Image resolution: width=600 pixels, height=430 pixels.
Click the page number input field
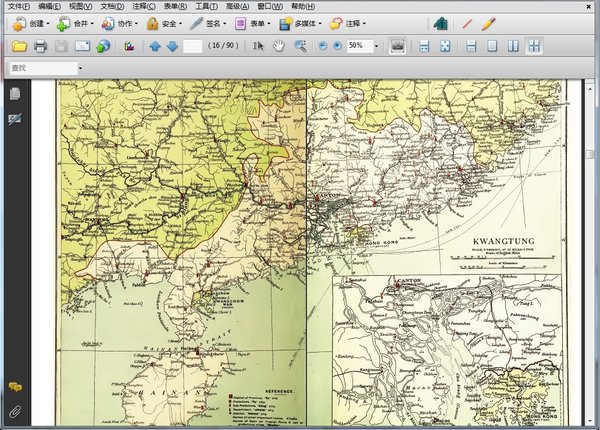pos(192,46)
